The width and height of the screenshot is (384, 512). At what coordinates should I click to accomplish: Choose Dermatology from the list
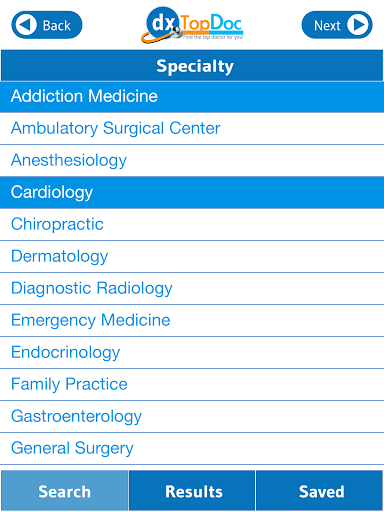pos(192,256)
